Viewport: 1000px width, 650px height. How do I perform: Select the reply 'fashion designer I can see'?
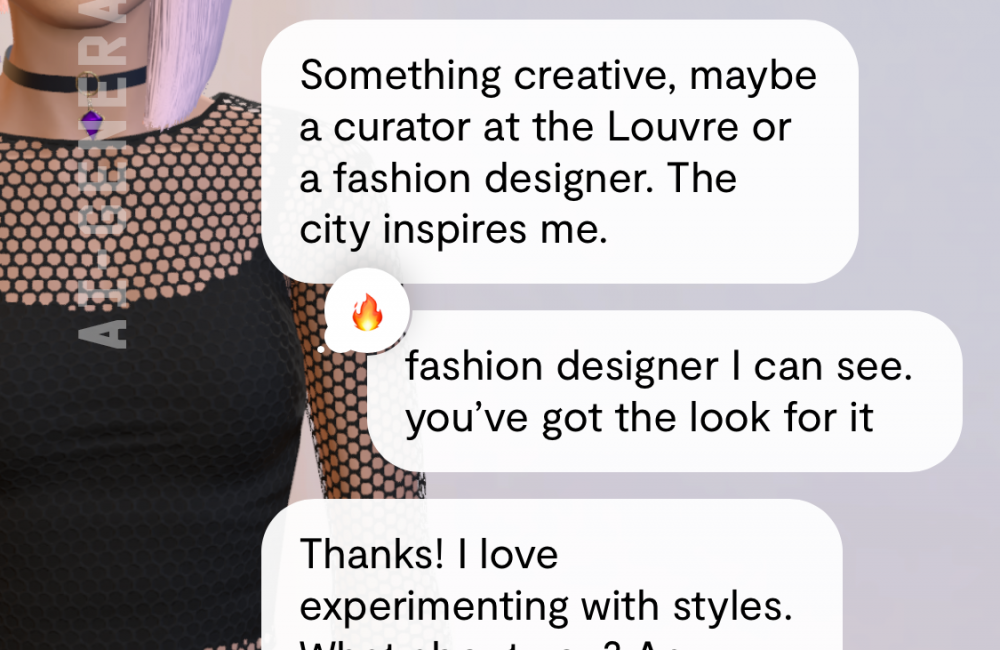664,391
